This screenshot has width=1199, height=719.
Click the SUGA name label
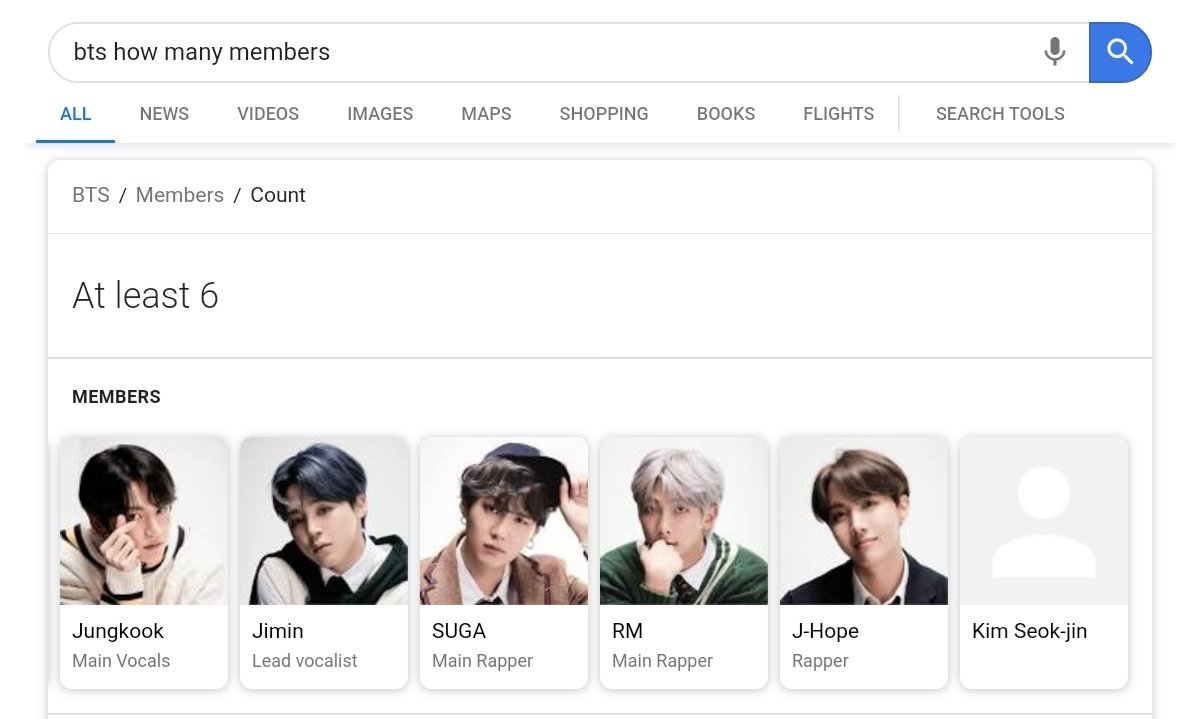tap(459, 631)
